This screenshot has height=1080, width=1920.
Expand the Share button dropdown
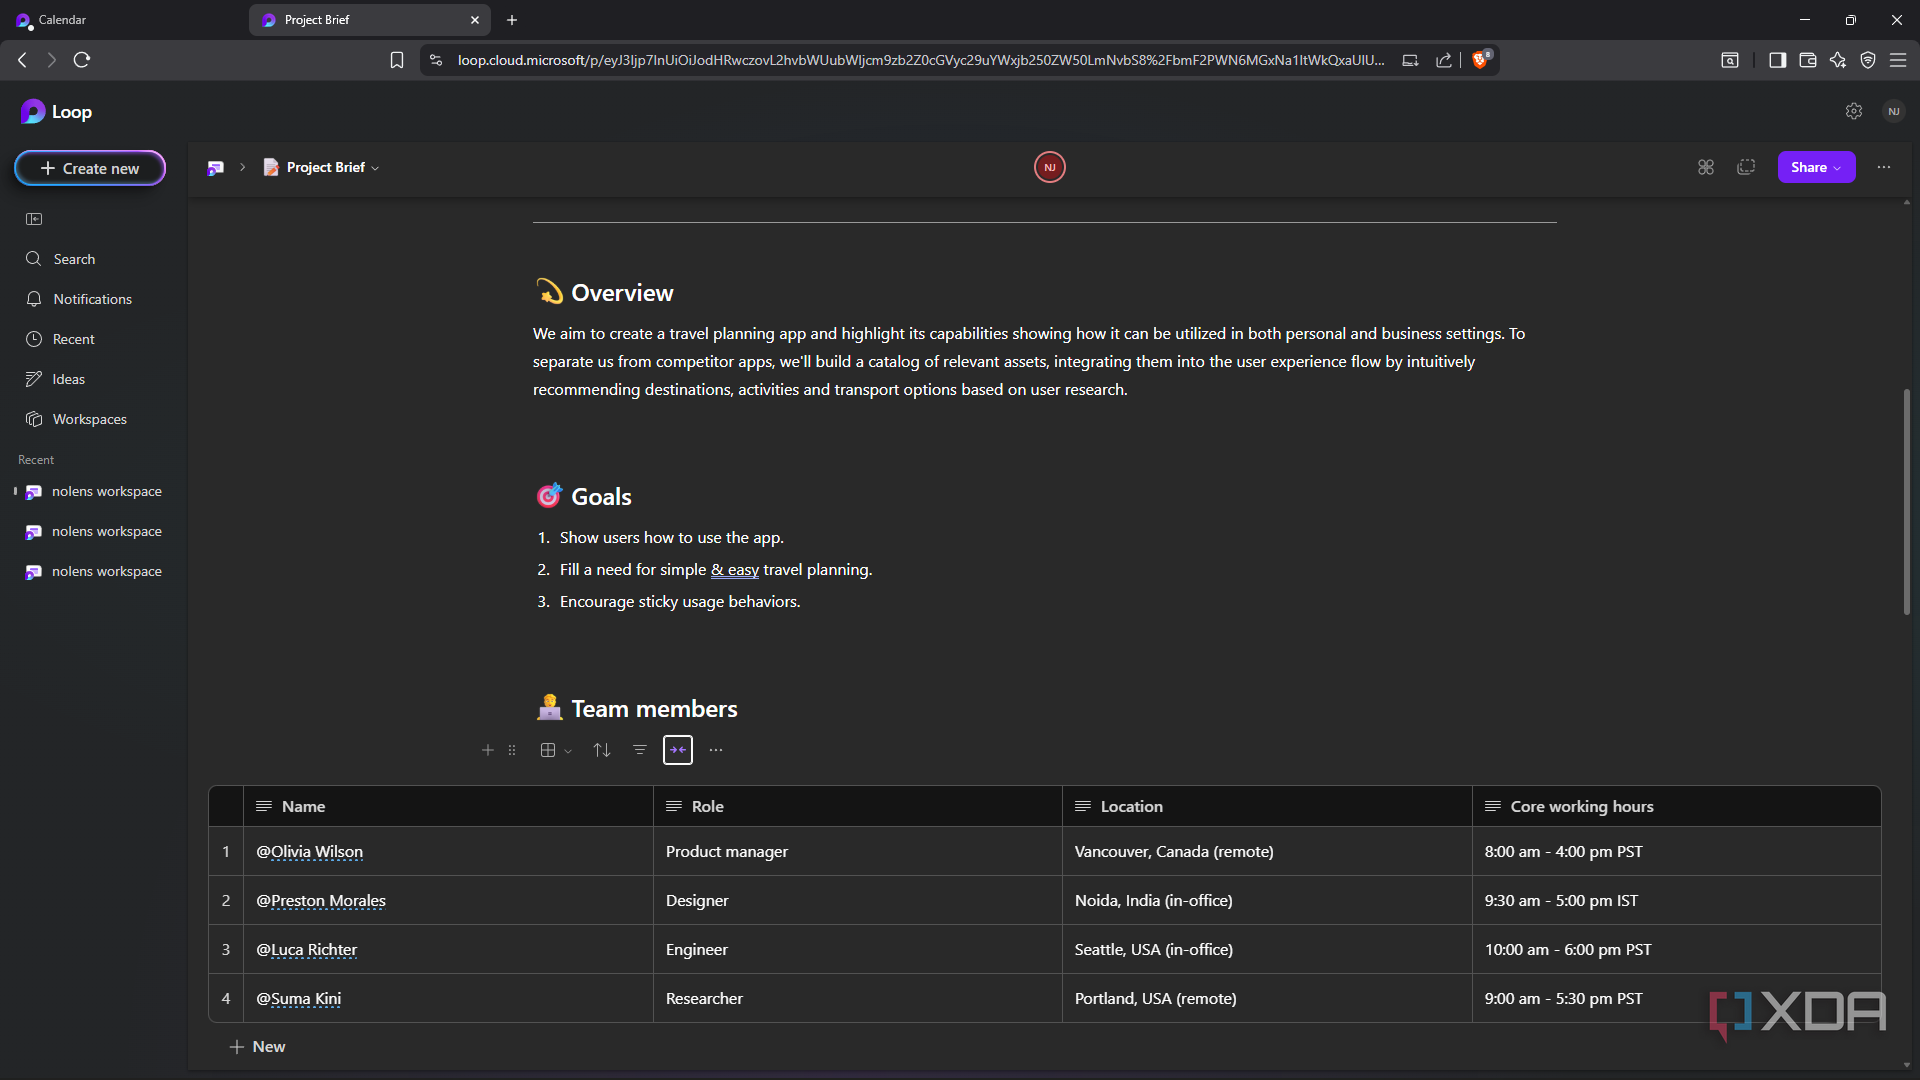(1837, 168)
